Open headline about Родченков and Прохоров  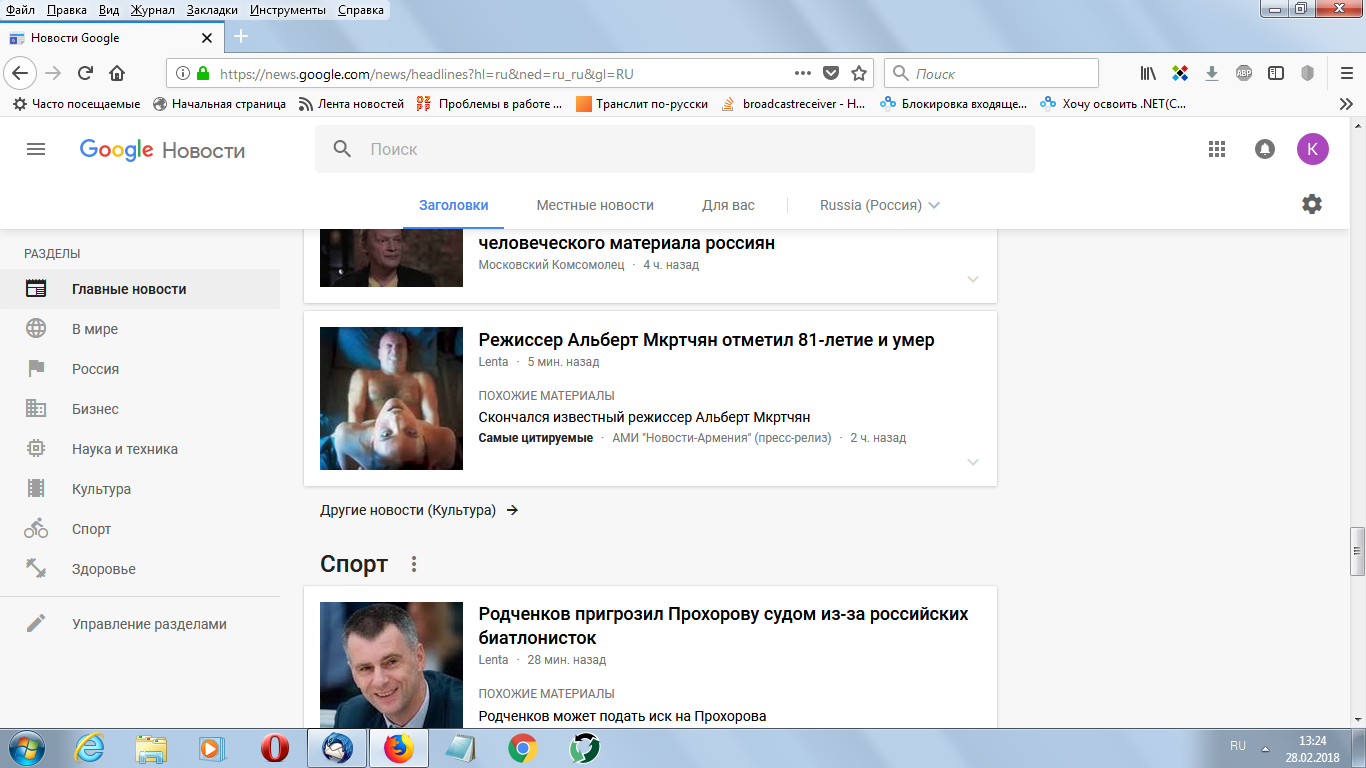coord(723,626)
